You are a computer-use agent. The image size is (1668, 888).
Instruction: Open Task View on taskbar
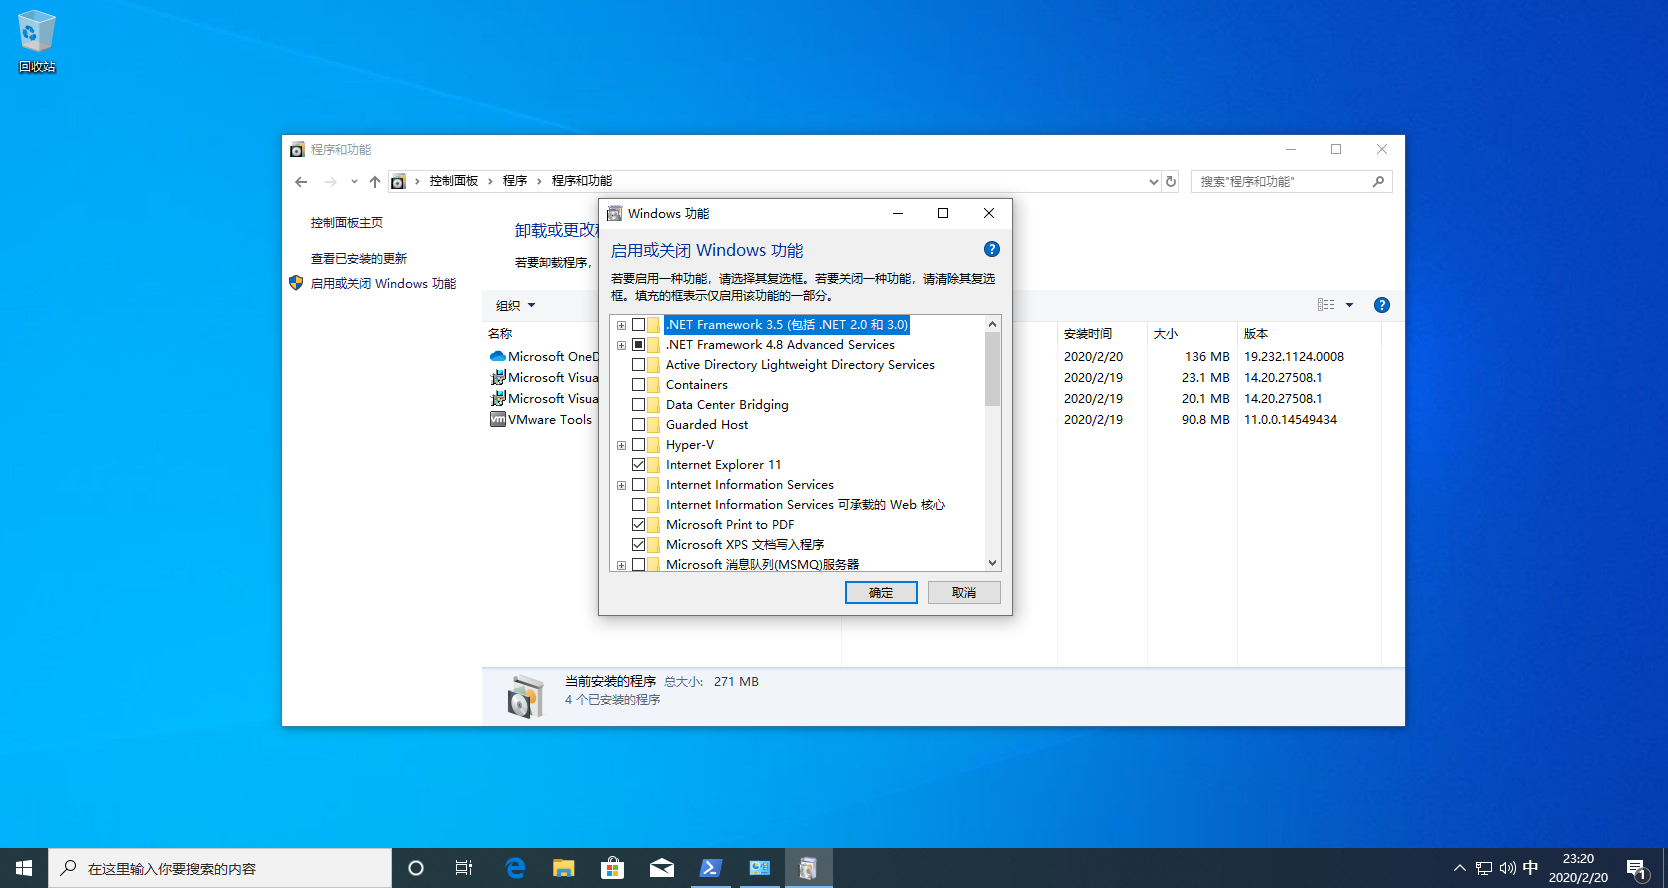[464, 868]
